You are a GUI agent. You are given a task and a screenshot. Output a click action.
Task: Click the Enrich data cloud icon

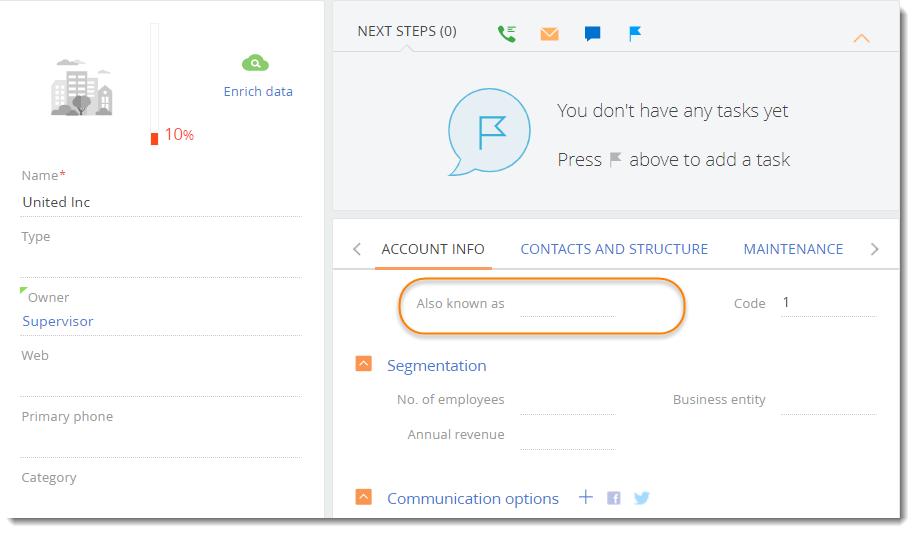[256, 63]
